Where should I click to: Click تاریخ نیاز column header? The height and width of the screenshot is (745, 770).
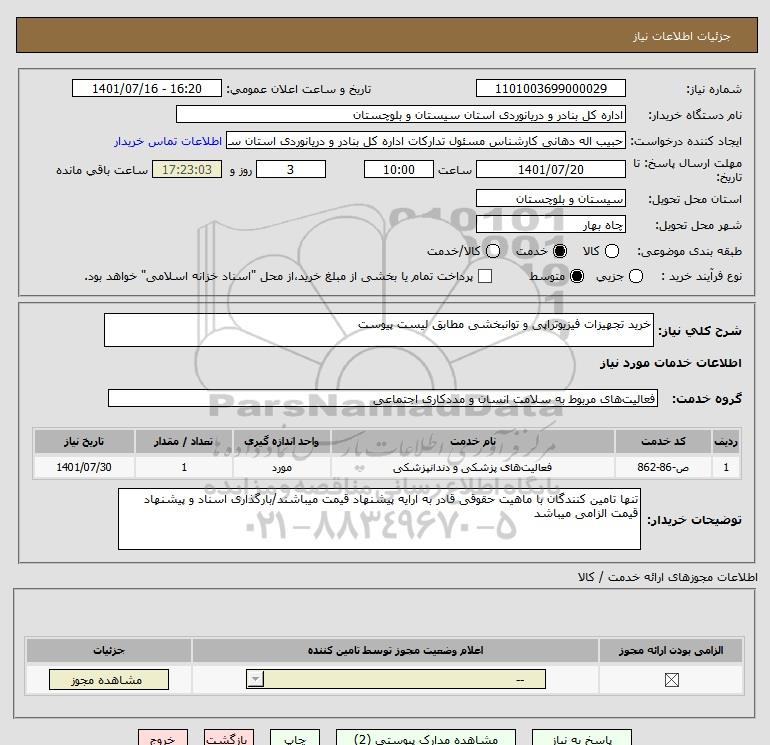click(84, 441)
